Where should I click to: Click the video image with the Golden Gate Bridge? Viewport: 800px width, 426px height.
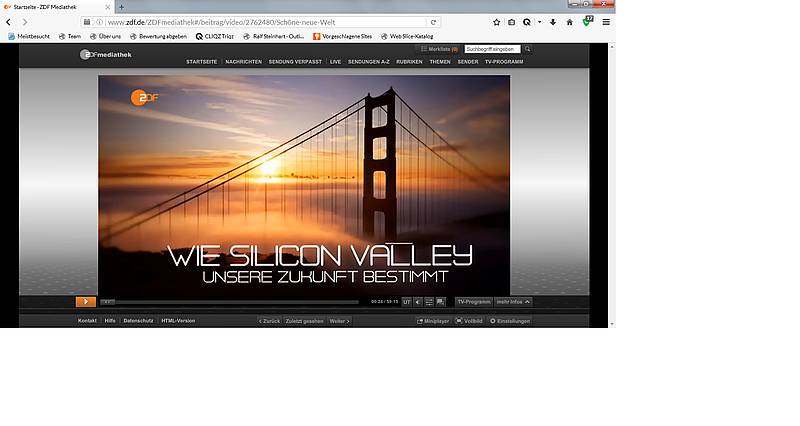click(x=304, y=185)
